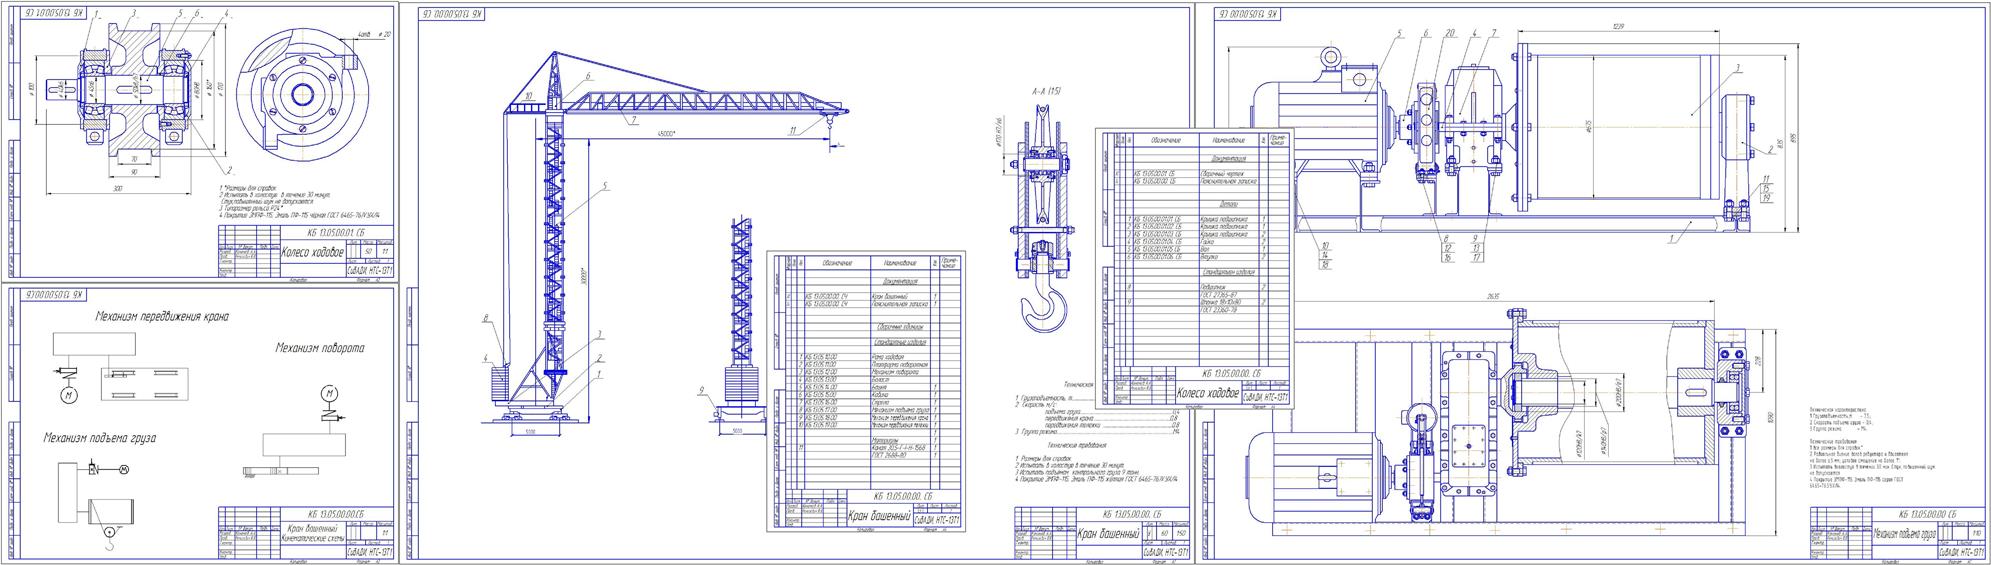Click the crane hook section view

[x=1045, y=218]
